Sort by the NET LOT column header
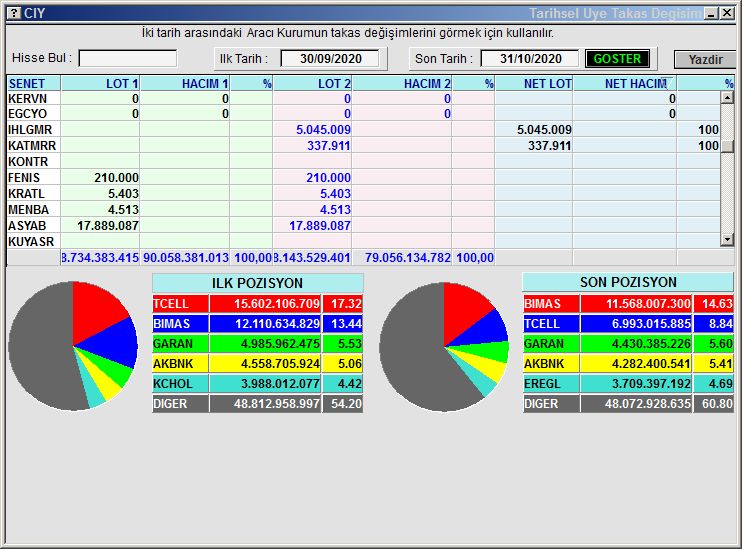 coord(534,83)
